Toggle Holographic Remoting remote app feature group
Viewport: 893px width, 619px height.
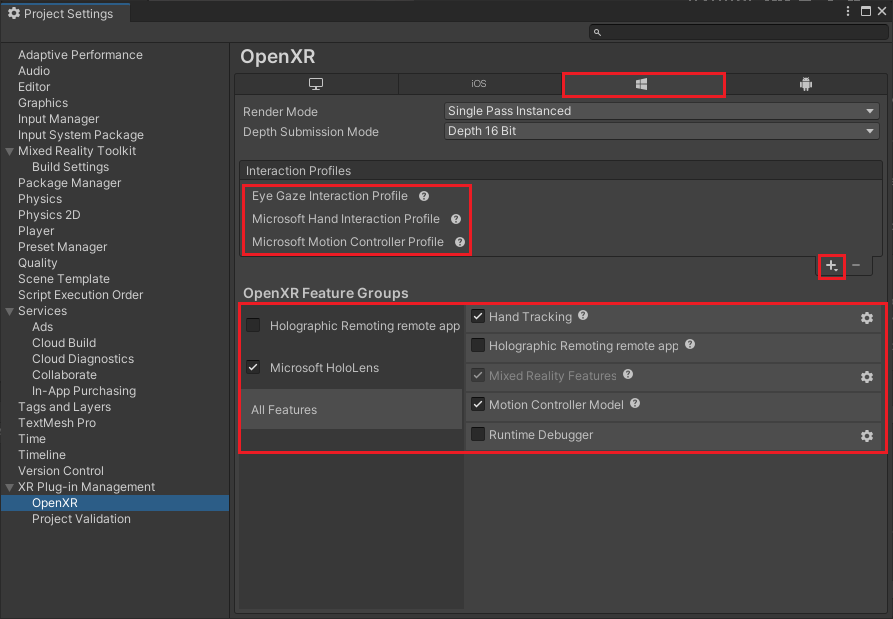click(x=253, y=325)
